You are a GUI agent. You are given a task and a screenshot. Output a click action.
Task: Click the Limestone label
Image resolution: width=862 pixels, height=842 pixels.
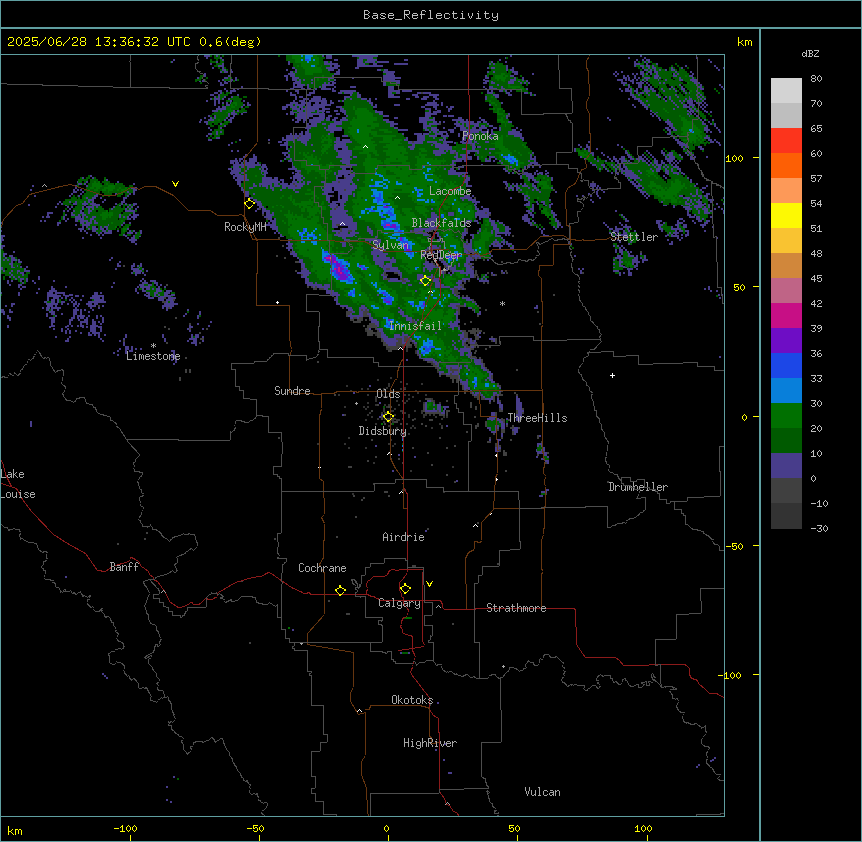pos(153,356)
